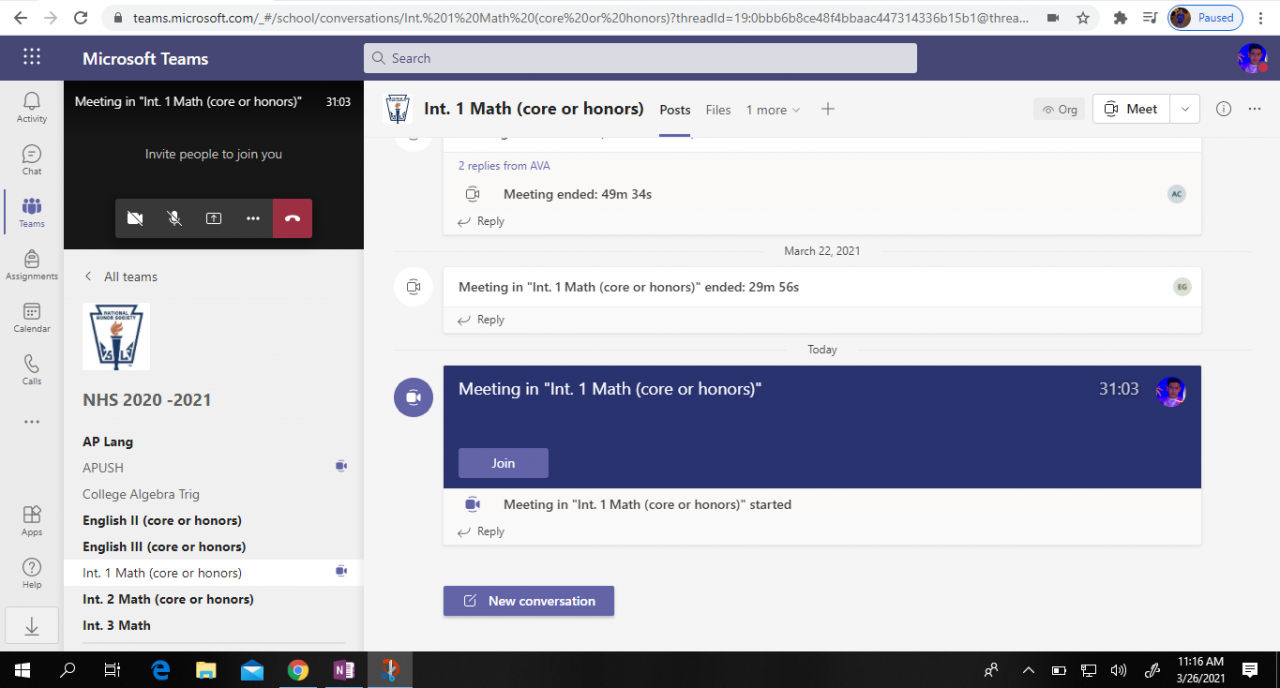This screenshot has height=688, width=1280.
Task: Reply under 'Meeting ended: 49m 34s'
Action: [481, 221]
